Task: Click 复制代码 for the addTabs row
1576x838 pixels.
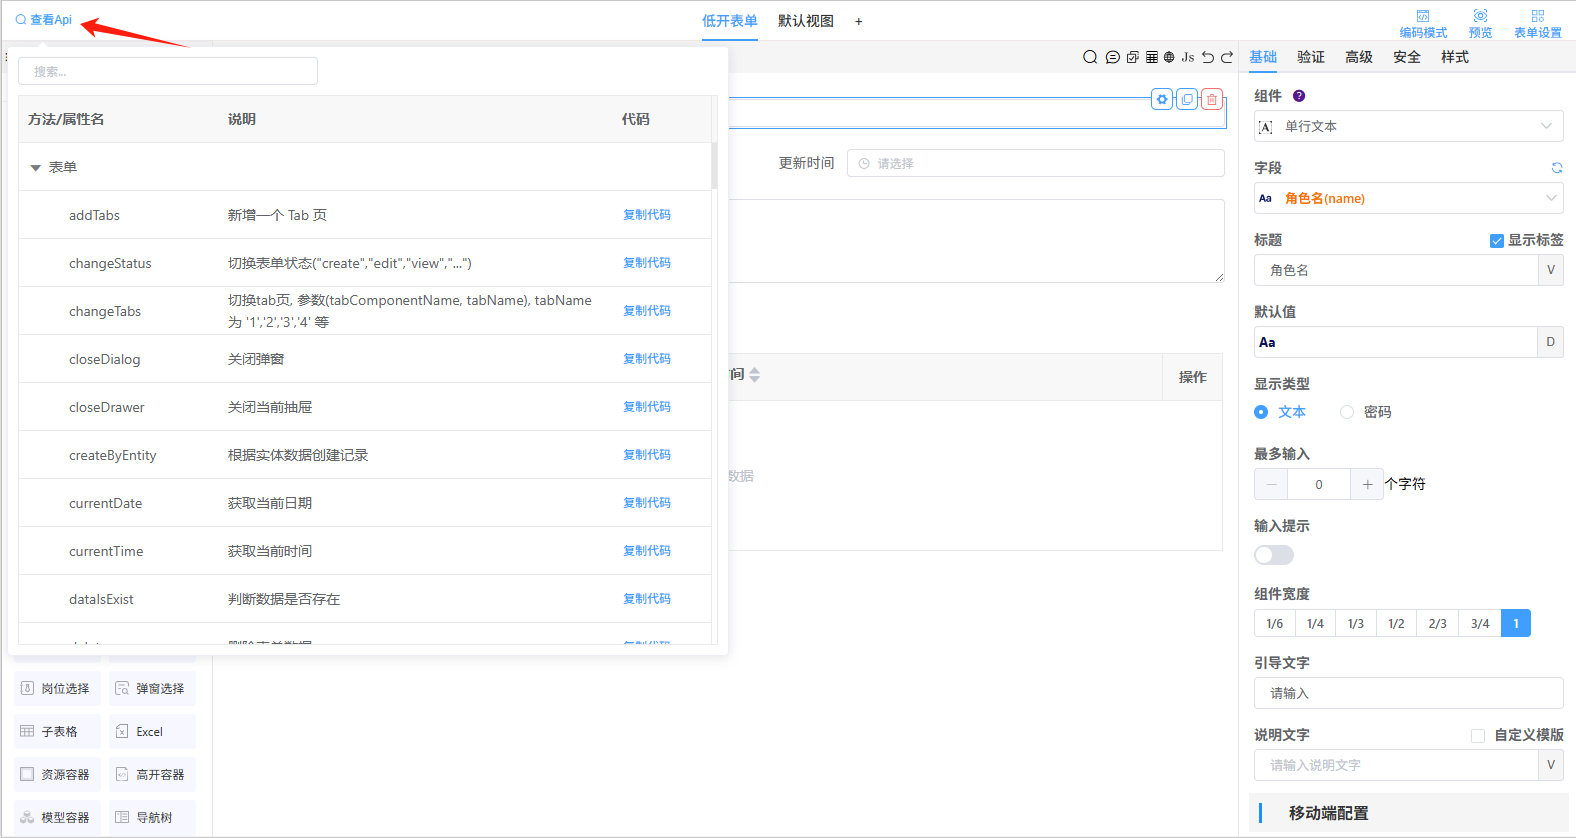Action: (x=647, y=215)
